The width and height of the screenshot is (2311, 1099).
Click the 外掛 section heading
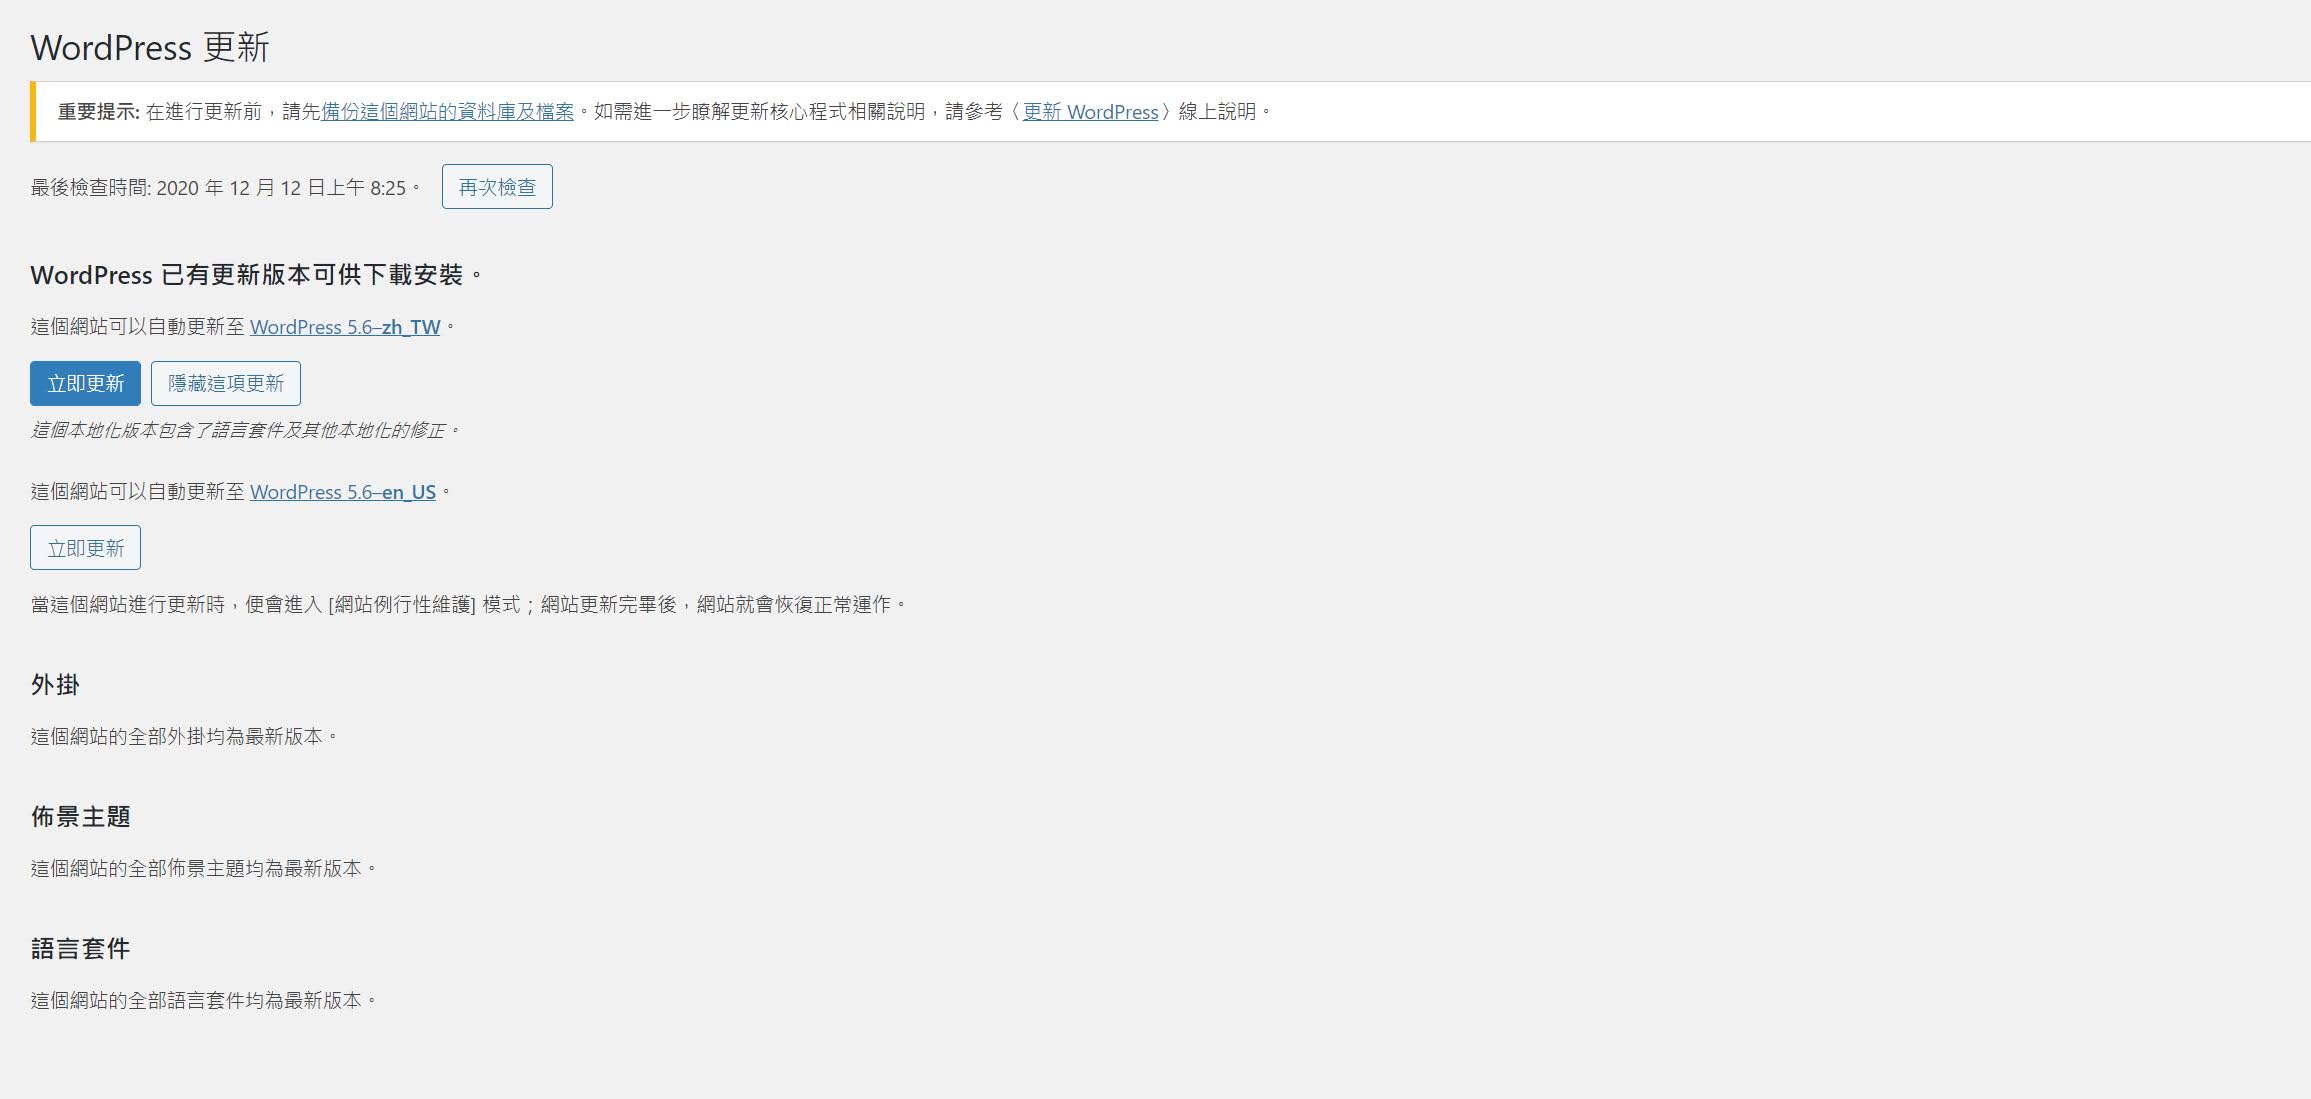(55, 685)
